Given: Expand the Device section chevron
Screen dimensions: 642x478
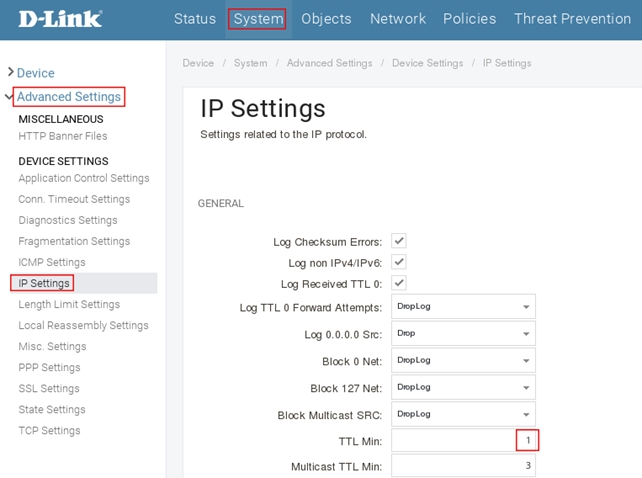Looking at the screenshot, I should (10, 72).
